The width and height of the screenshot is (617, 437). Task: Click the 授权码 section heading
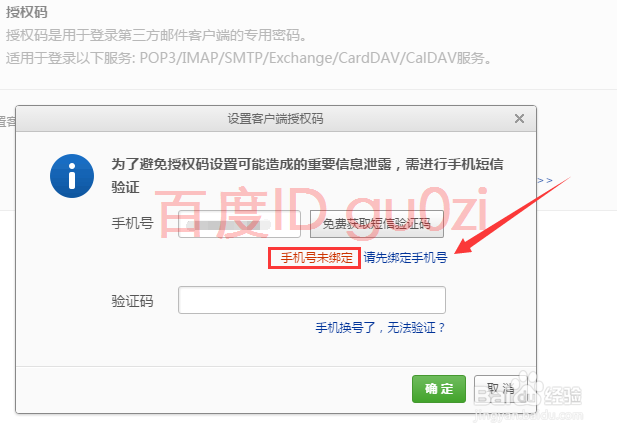pos(27,12)
